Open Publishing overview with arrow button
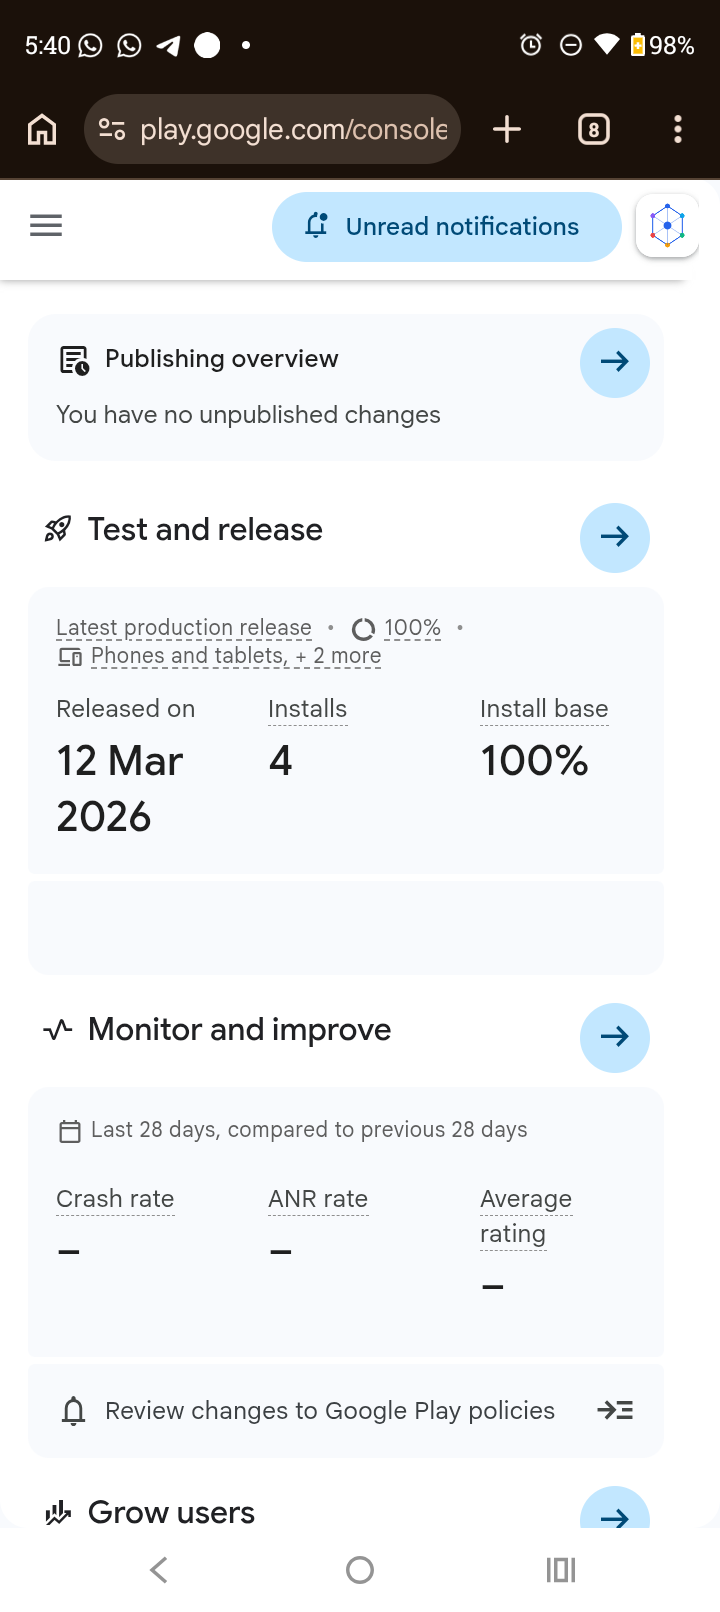The width and height of the screenshot is (720, 1612). [615, 362]
